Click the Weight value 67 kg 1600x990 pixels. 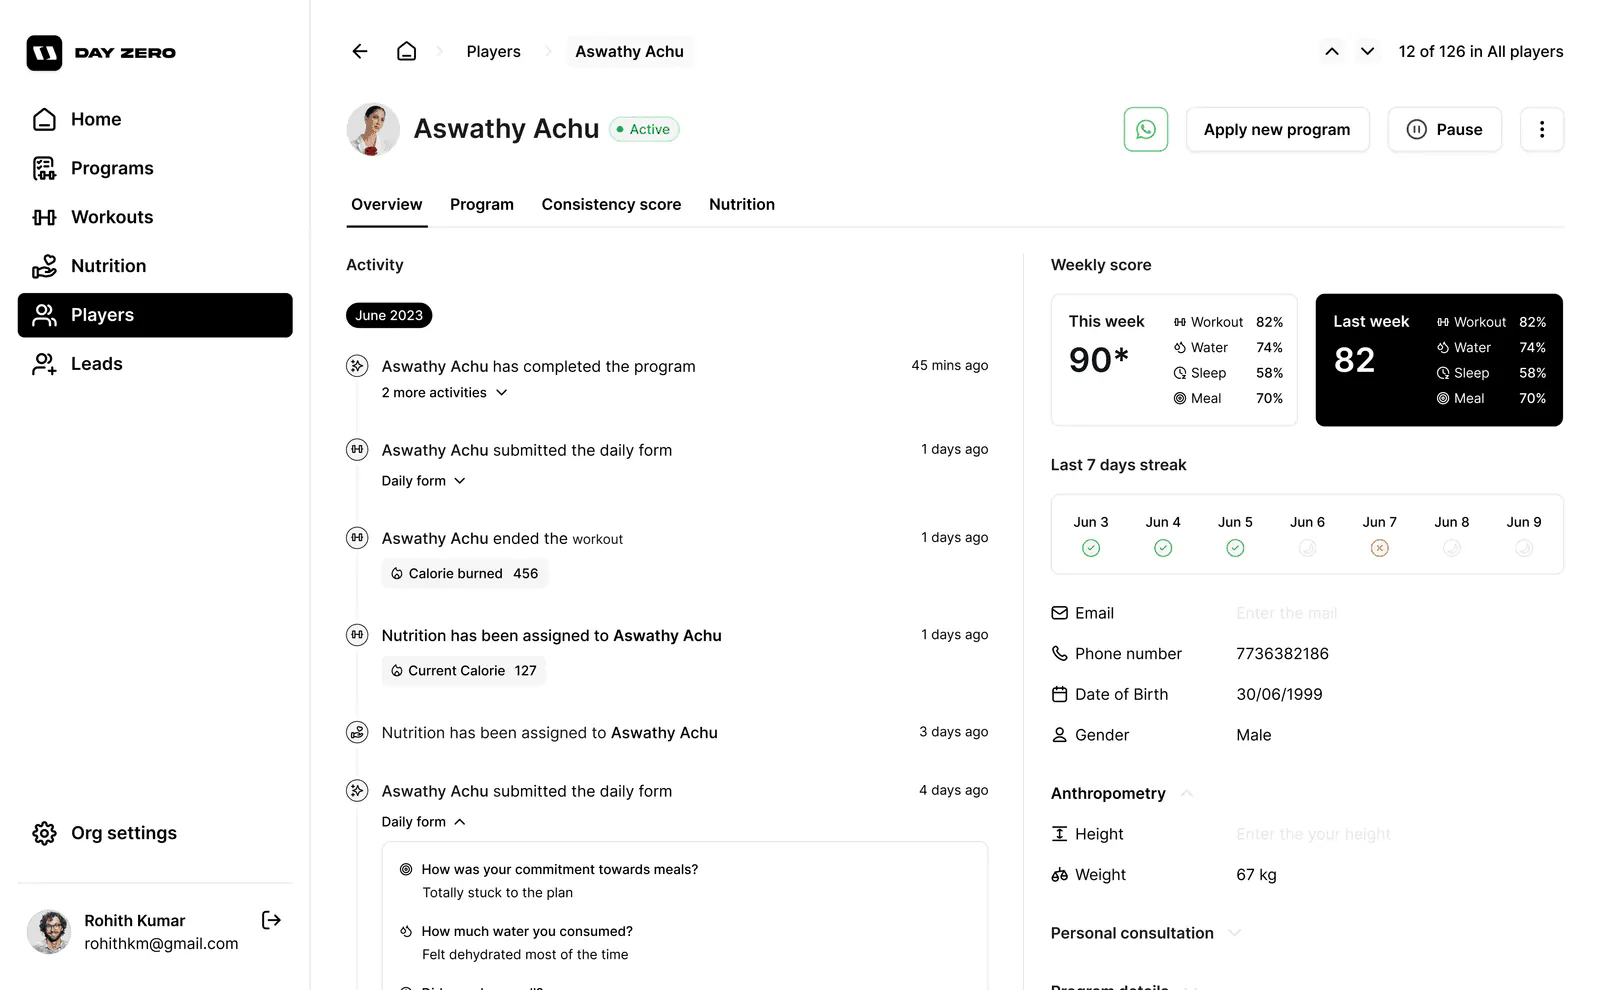(1256, 875)
